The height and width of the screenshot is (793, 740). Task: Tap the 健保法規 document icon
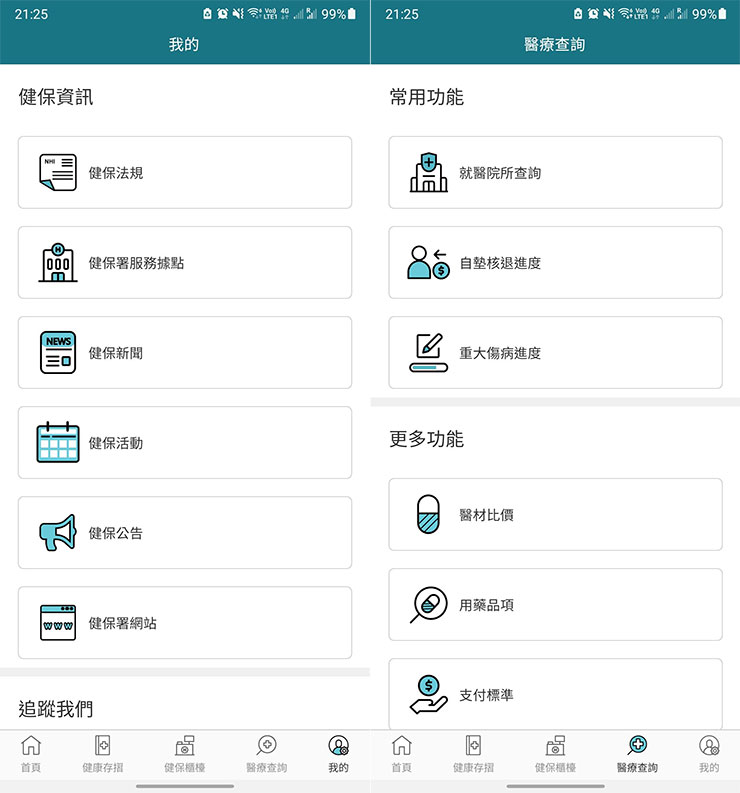(58, 172)
